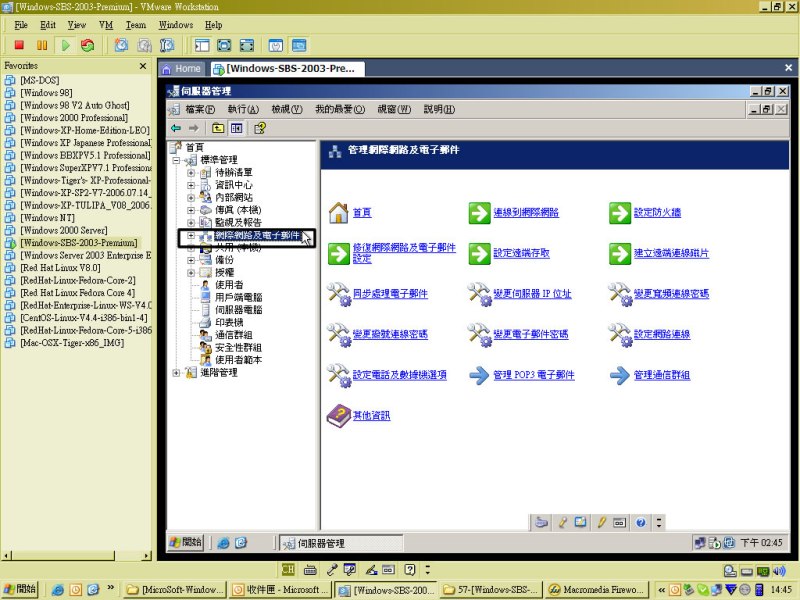
Task: Click the VMware red Power Off button
Action: coord(19,45)
